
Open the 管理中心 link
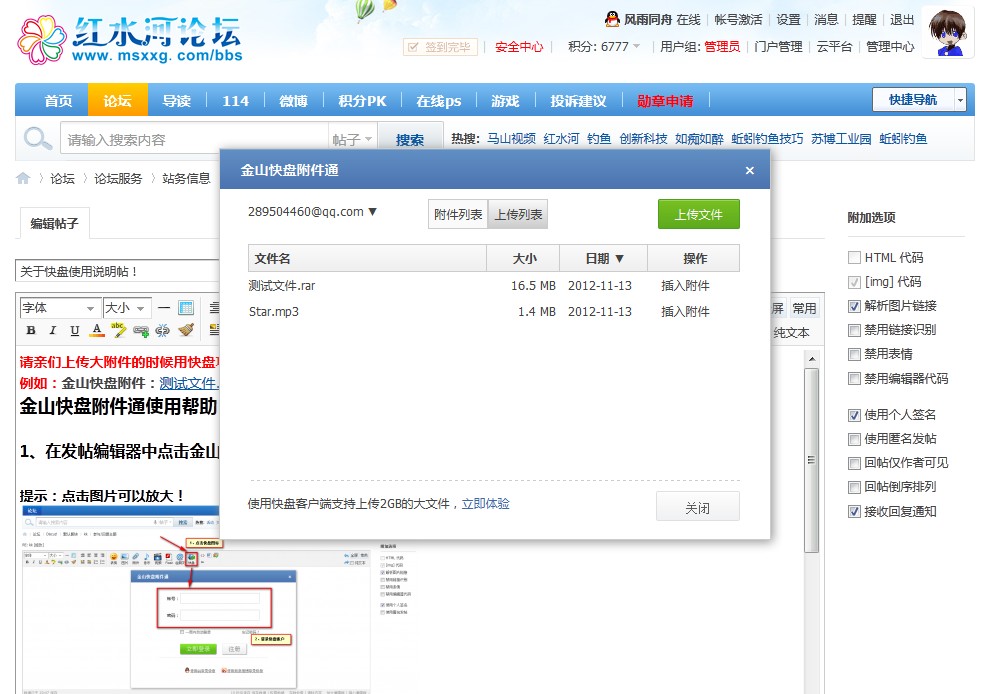890,46
